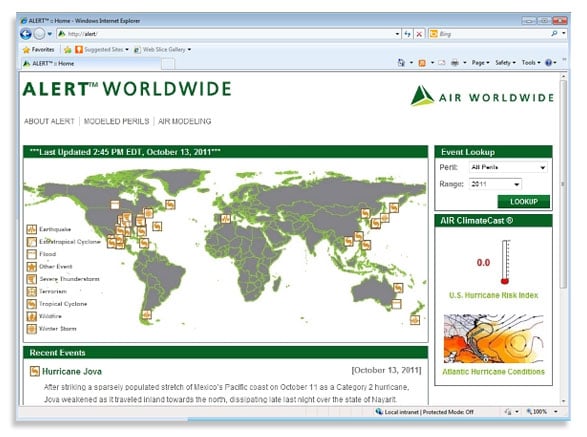
Task: Click the red Stop loading icon
Action: pos(419,34)
